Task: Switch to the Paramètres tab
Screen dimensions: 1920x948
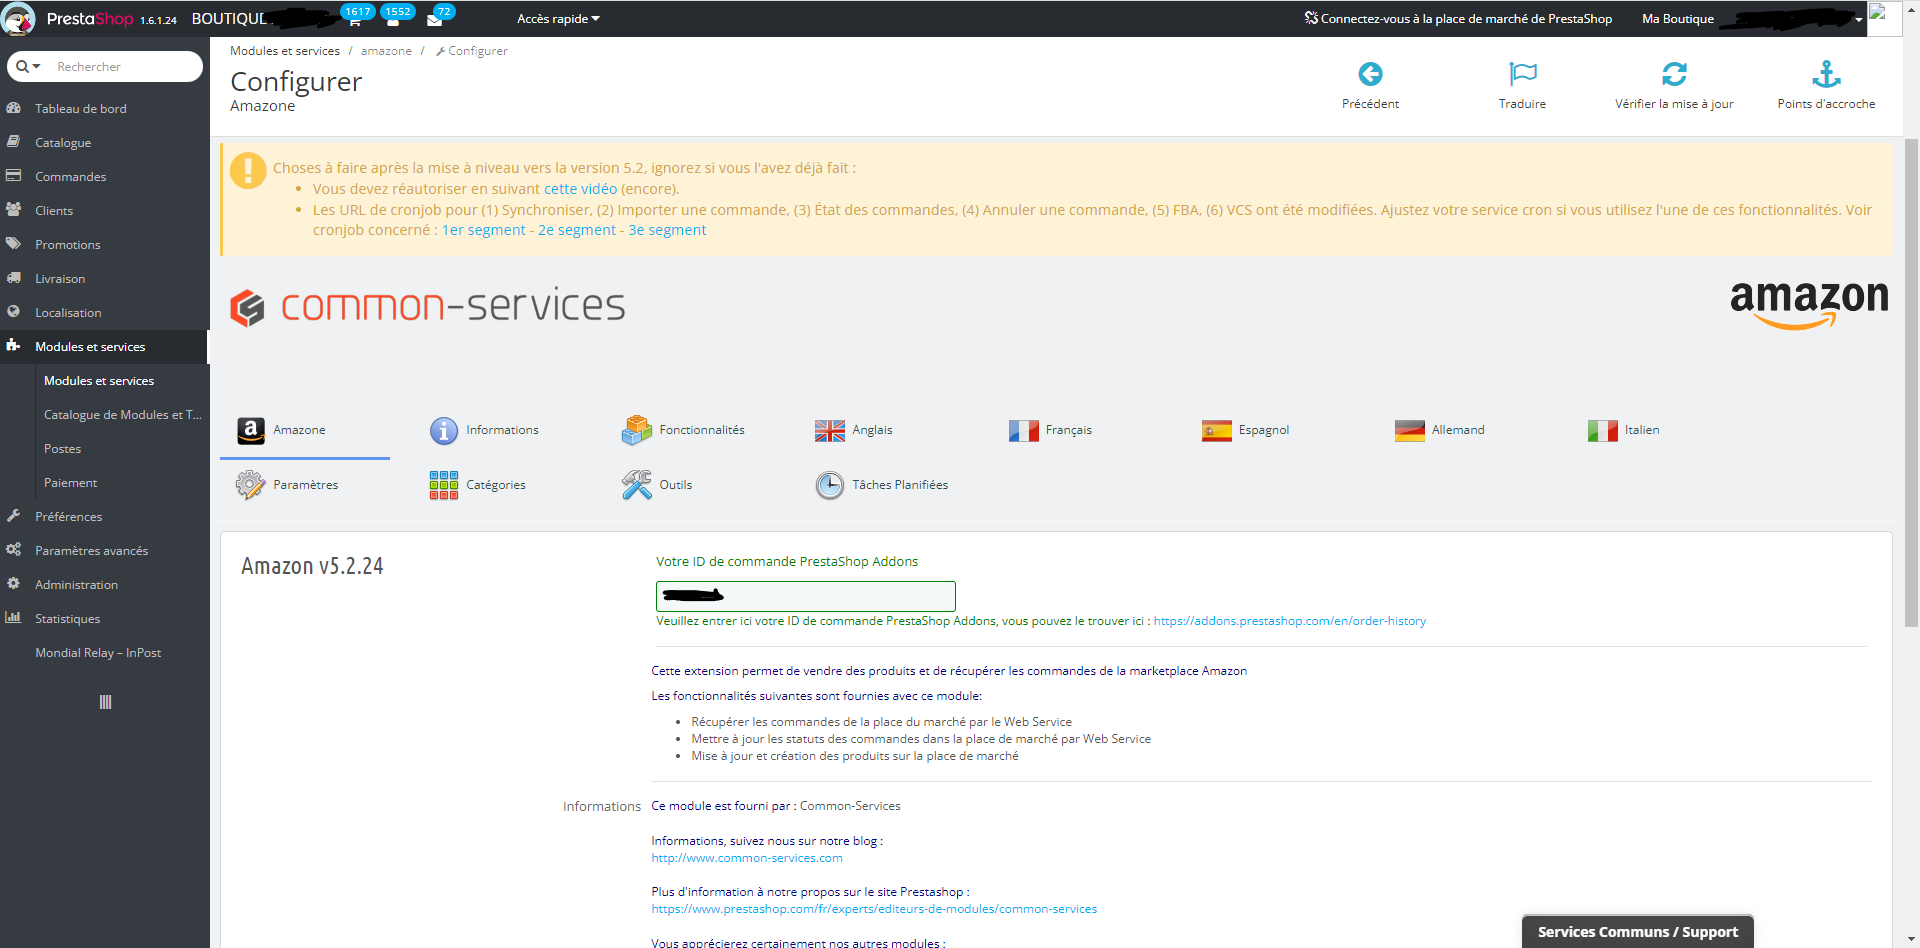Action: pyautogui.click(x=287, y=485)
